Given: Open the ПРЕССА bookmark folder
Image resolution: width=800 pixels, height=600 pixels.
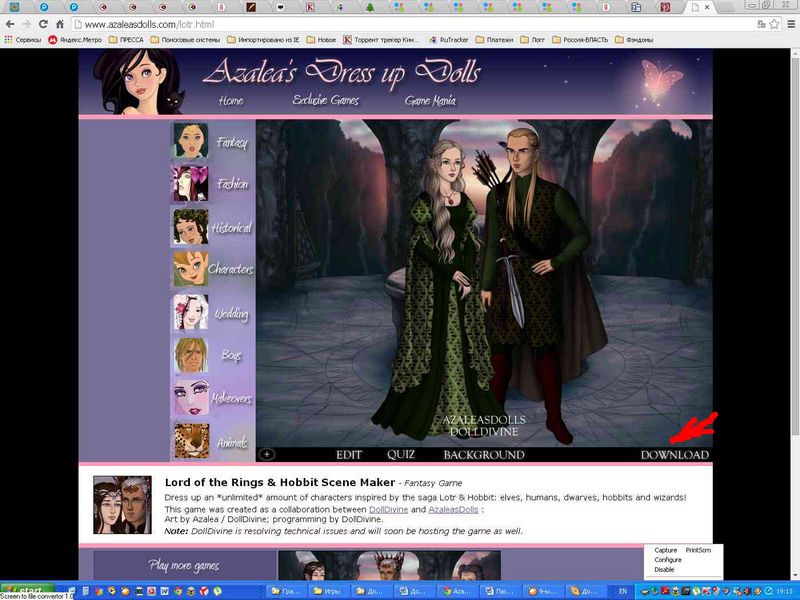Looking at the screenshot, I should coord(126,39).
